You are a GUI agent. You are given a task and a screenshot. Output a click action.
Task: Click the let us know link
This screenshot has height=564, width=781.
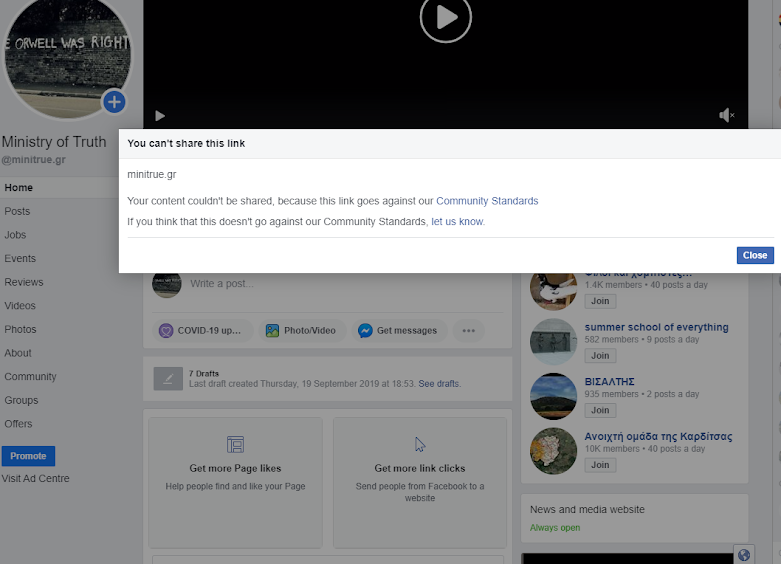[x=457, y=221]
